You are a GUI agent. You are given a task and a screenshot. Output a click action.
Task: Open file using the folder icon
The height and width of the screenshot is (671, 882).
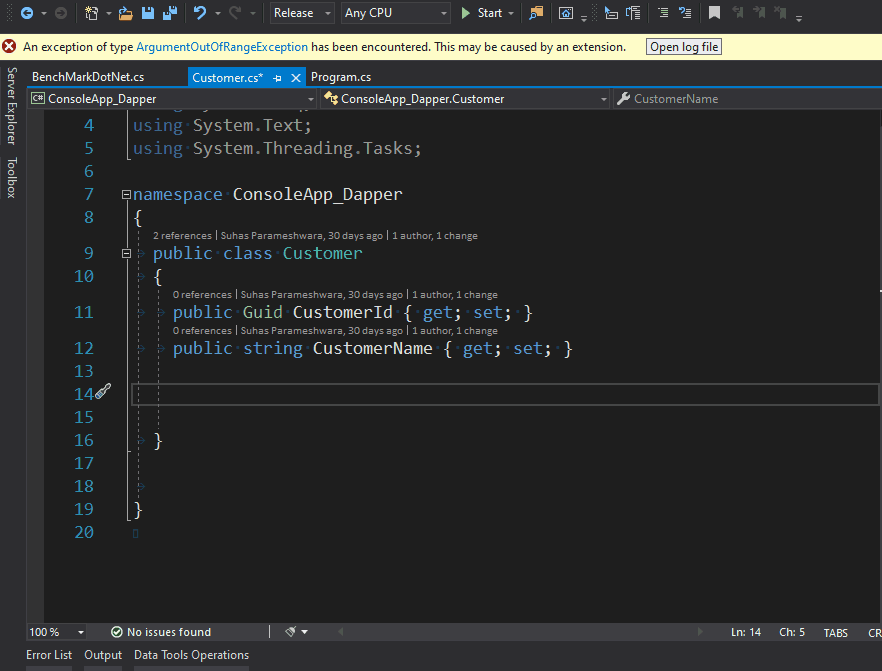[x=125, y=13]
